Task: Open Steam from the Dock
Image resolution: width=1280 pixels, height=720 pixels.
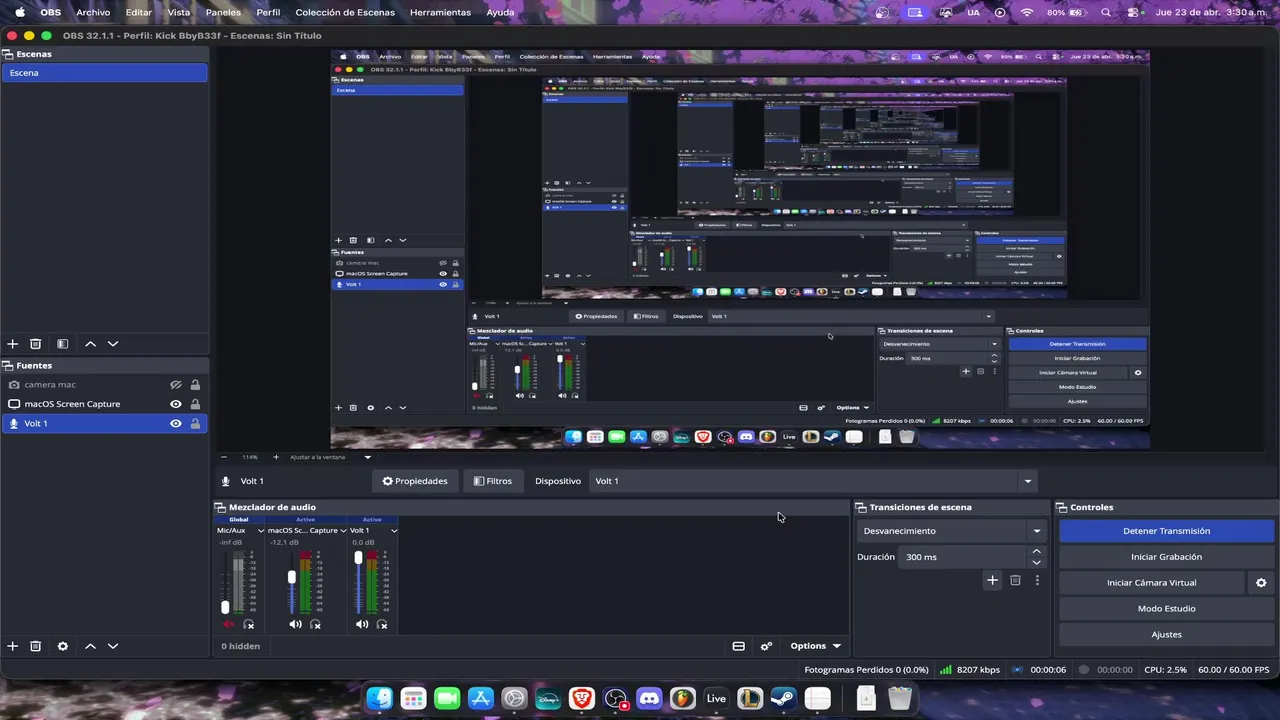Action: click(x=783, y=699)
